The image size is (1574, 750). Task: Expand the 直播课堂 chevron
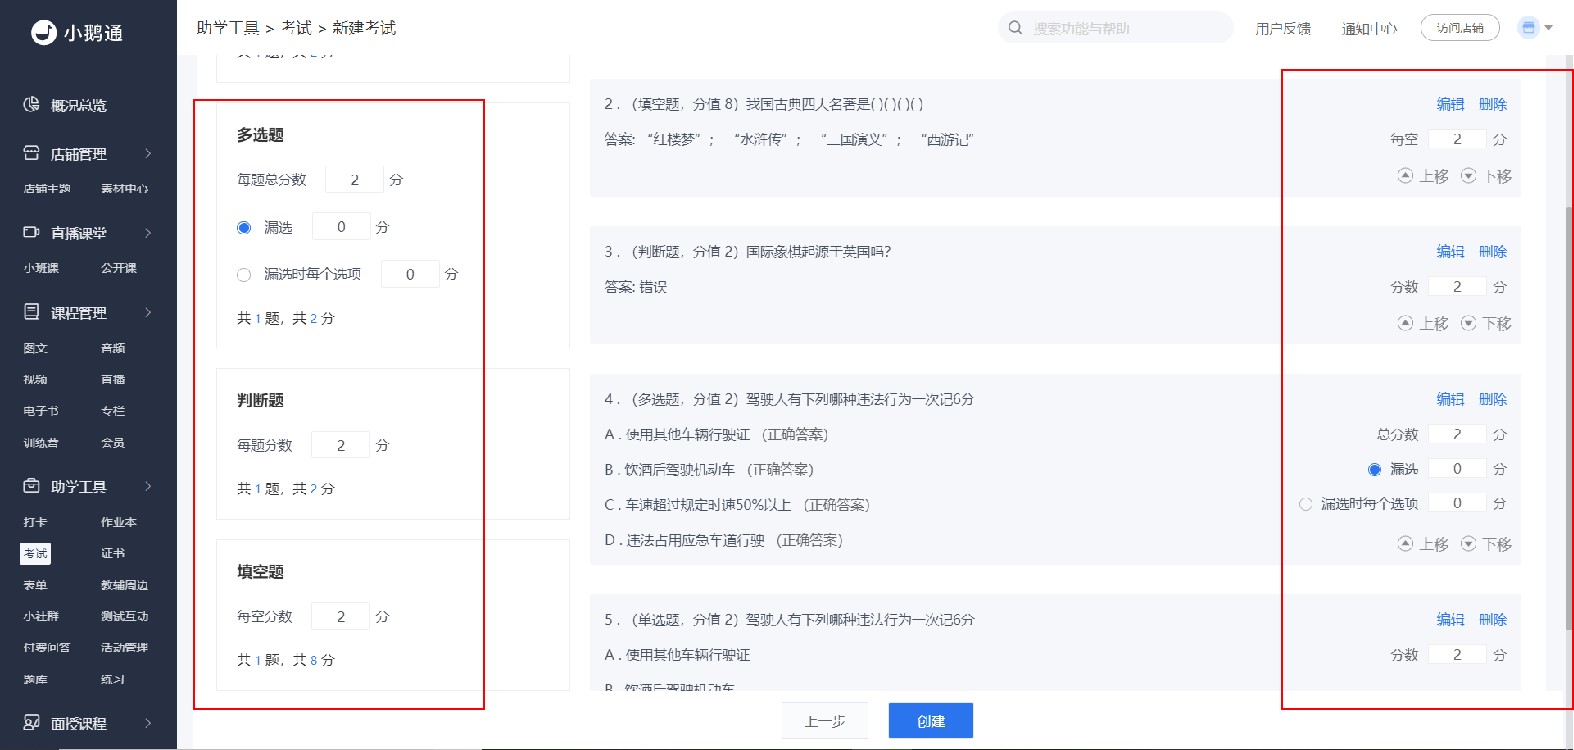pyautogui.click(x=148, y=232)
